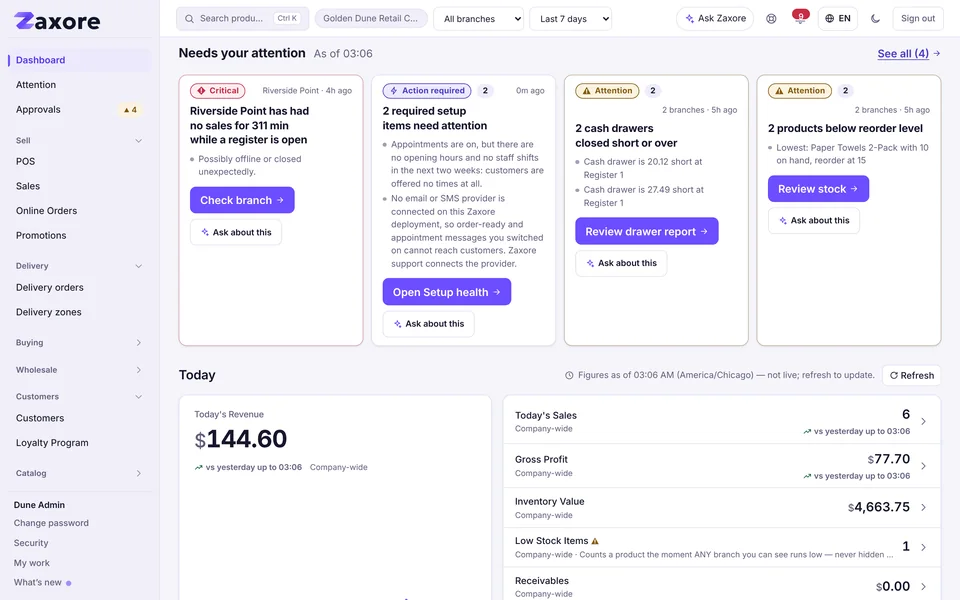Click Low Stock Items warning icon

pos(595,541)
